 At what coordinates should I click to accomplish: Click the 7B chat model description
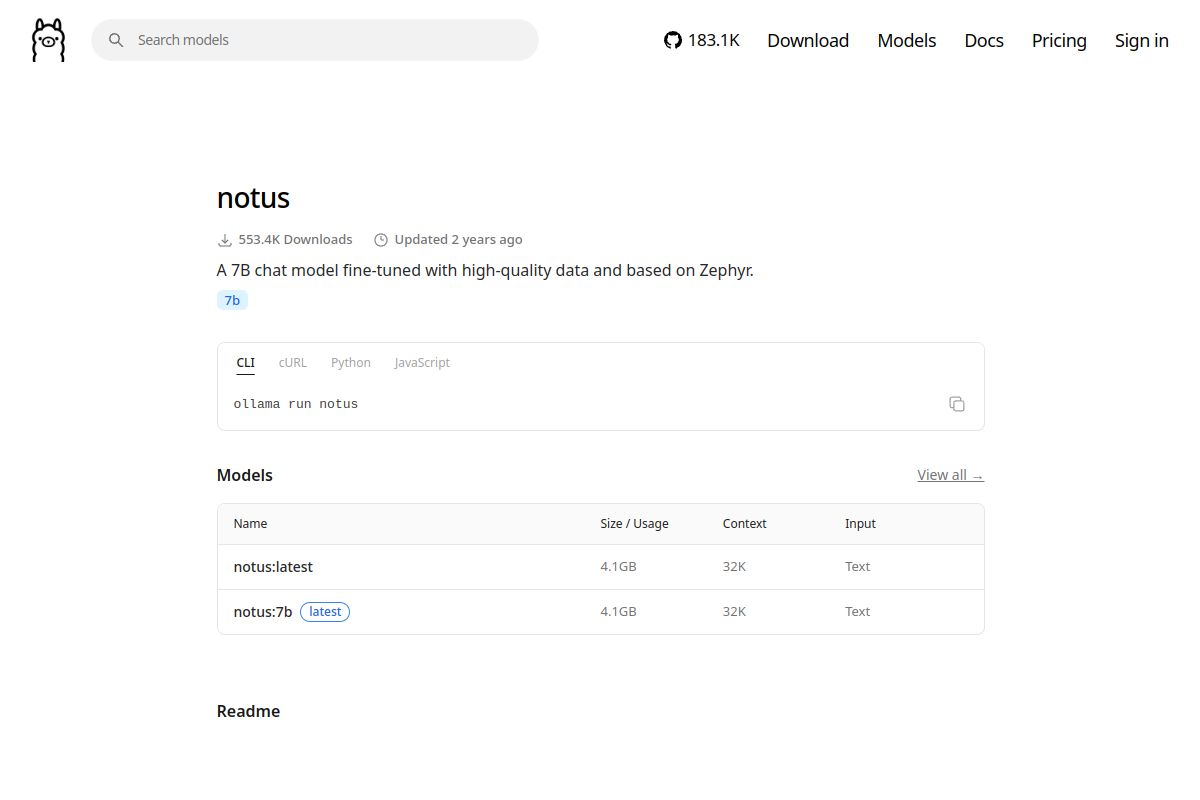(485, 271)
